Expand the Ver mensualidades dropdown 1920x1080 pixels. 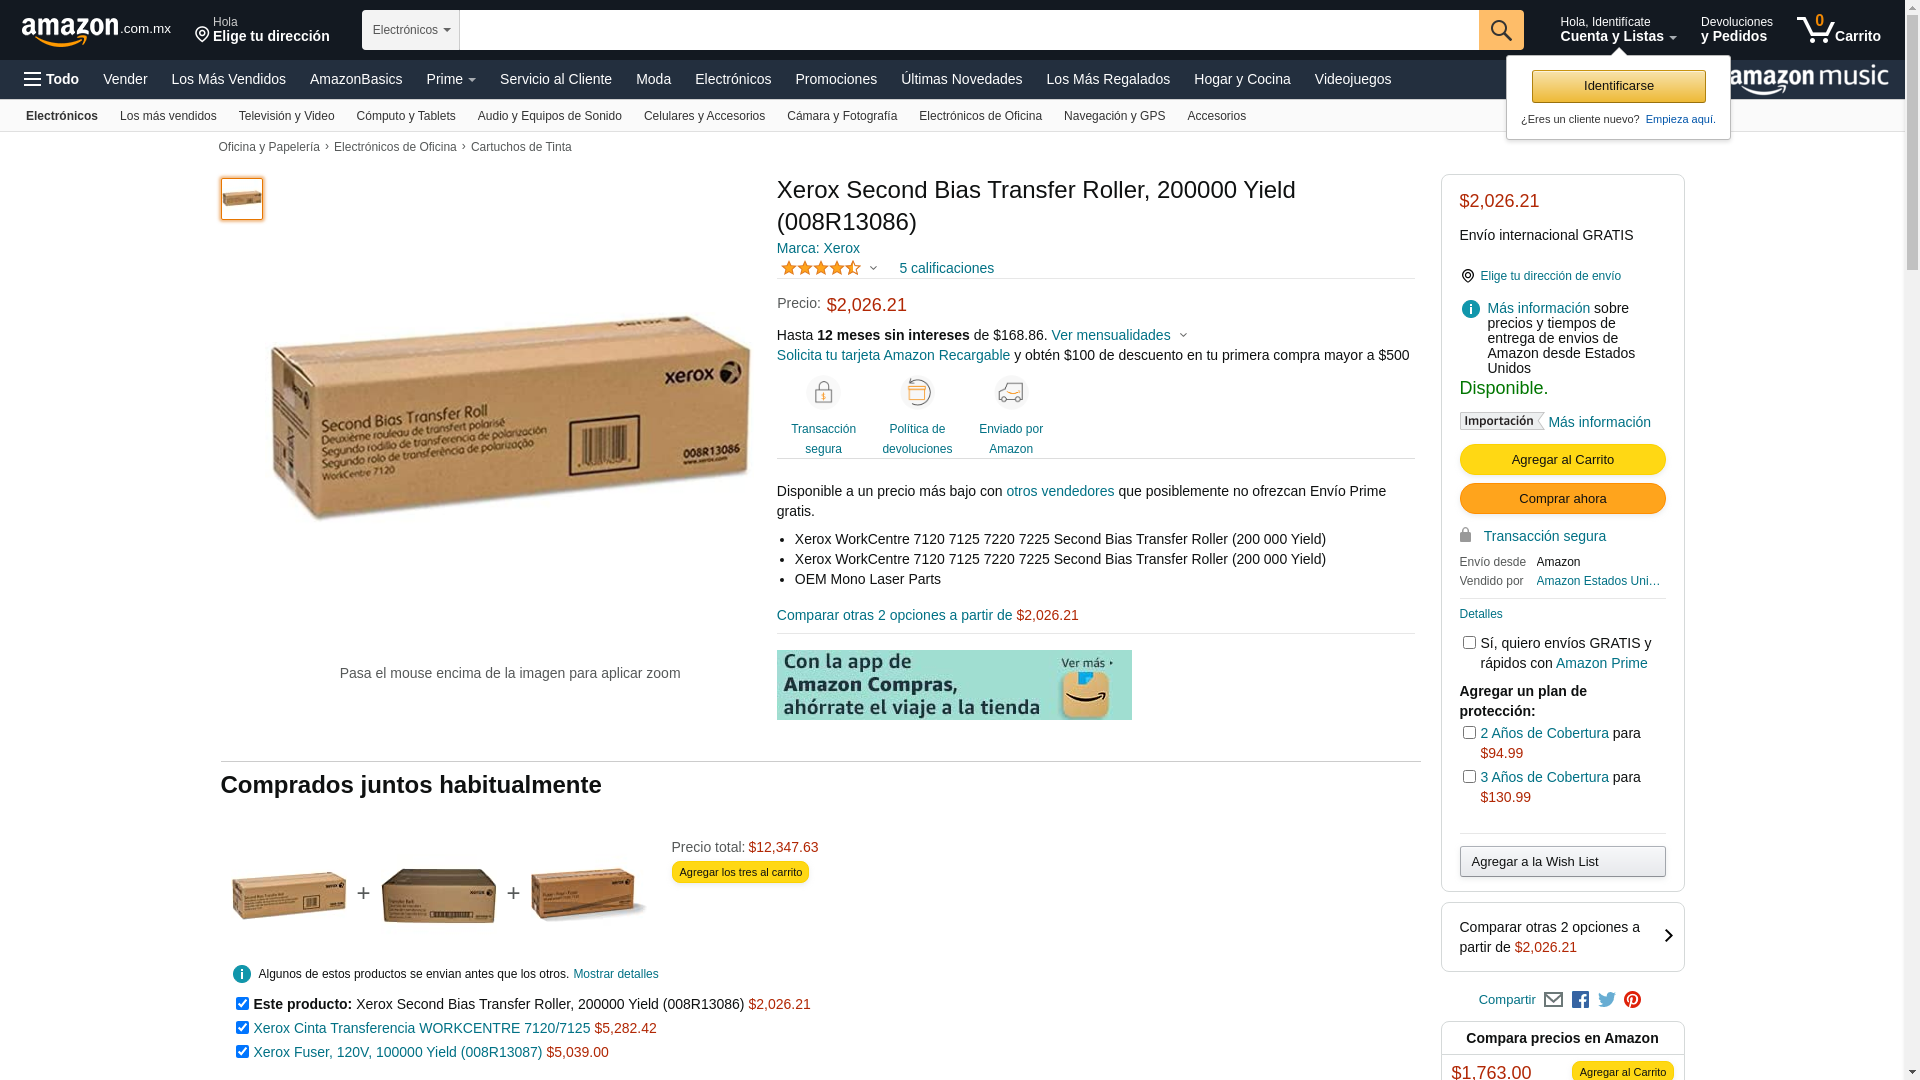pyautogui.click(x=1119, y=335)
